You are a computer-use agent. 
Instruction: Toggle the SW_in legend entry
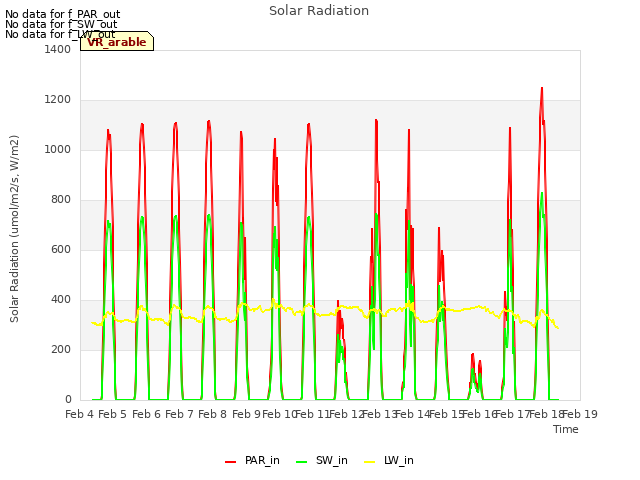click(322, 461)
